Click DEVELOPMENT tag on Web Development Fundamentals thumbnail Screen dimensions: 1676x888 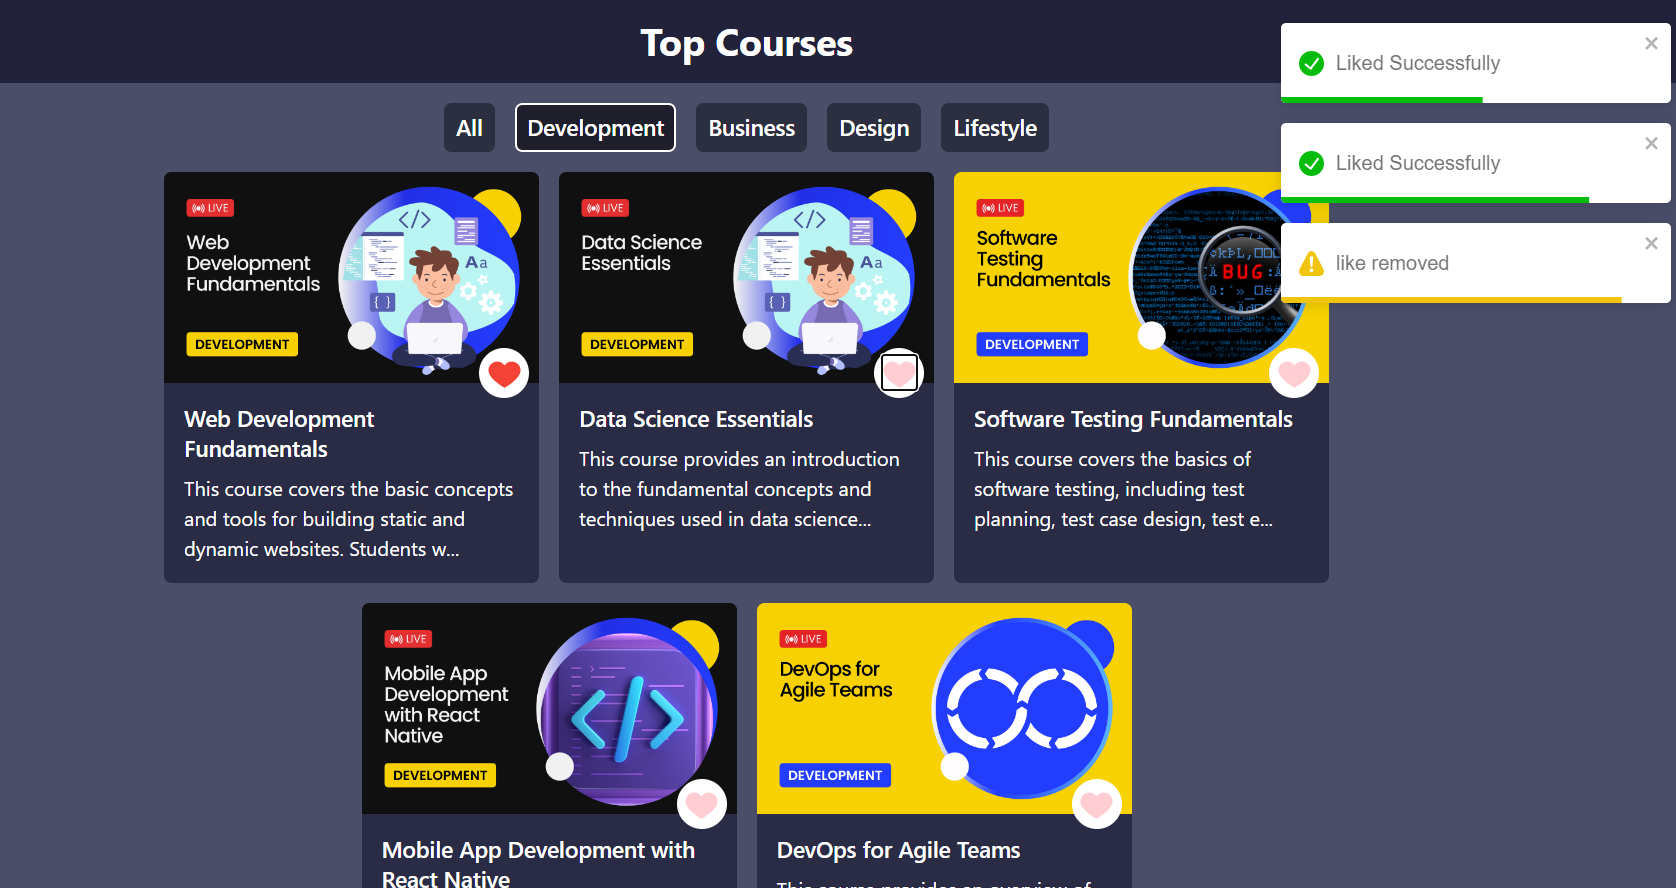[x=242, y=344]
